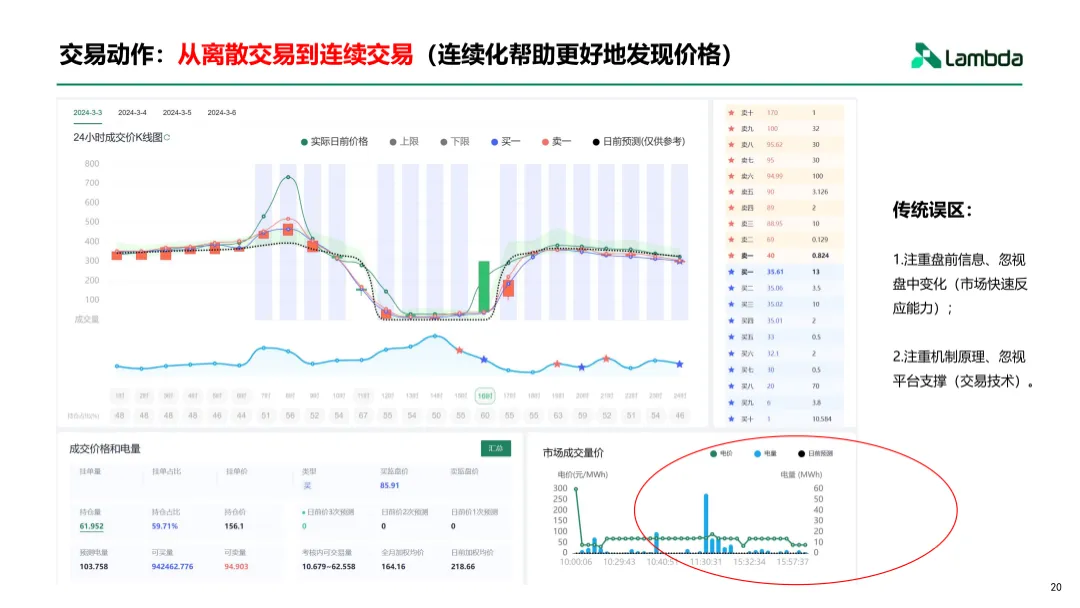The image size is (1080, 608).
Task: Select the 2024-3-6 date tab
Action: coord(222,111)
